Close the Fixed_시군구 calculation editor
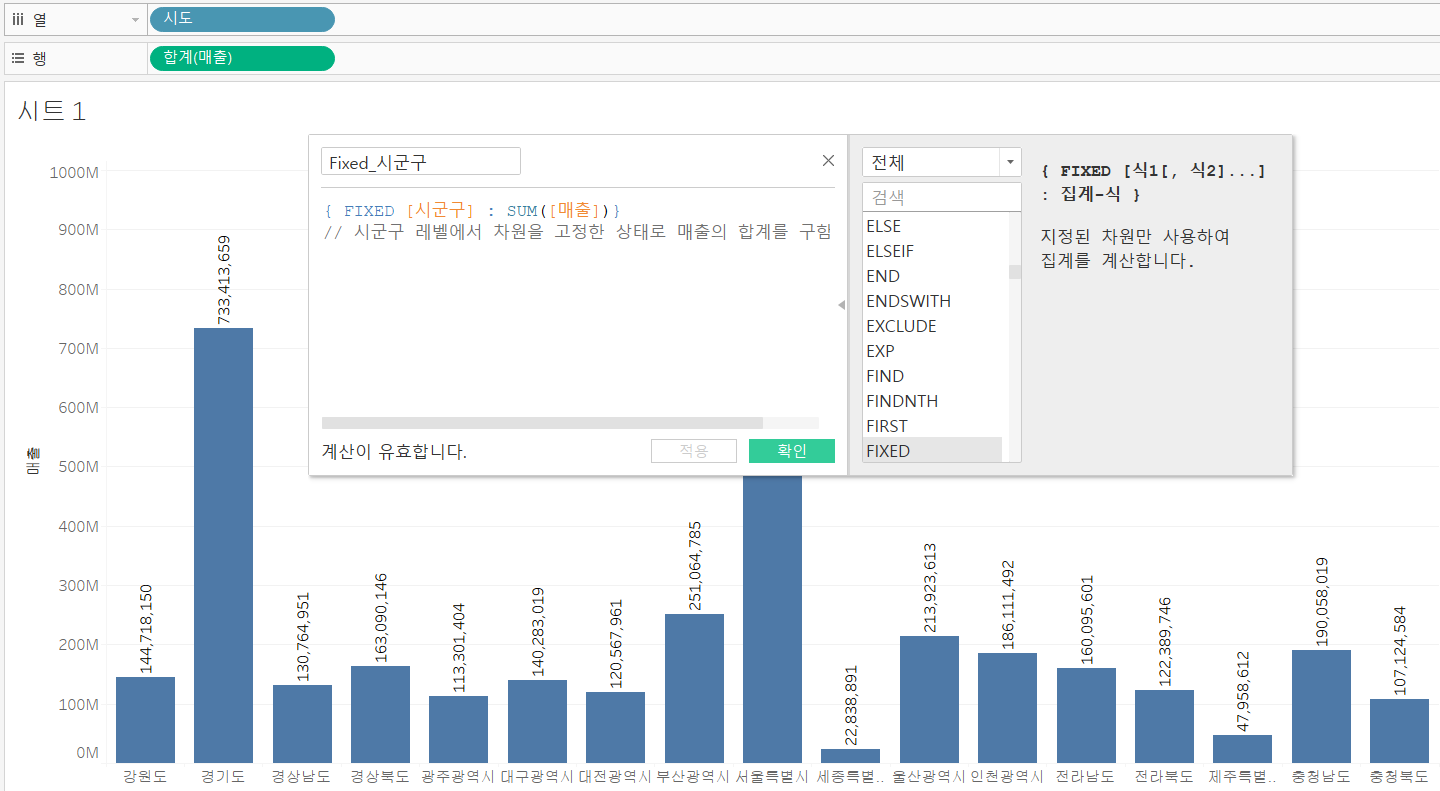Image resolution: width=1440 pixels, height=791 pixels. [828, 161]
